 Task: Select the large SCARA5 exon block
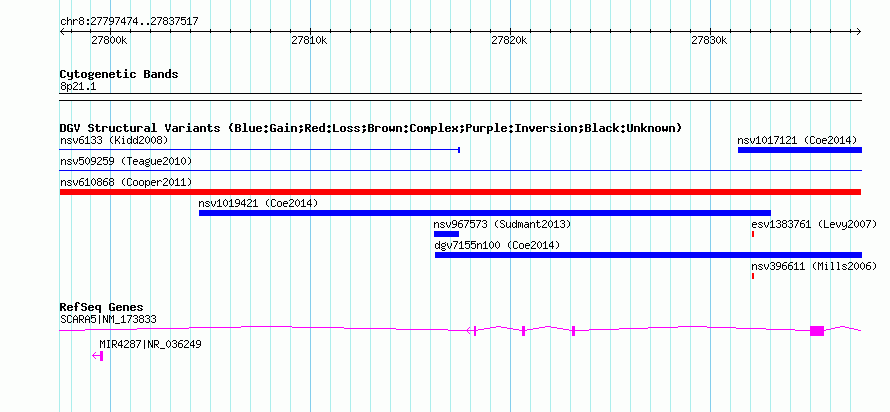pos(817,331)
